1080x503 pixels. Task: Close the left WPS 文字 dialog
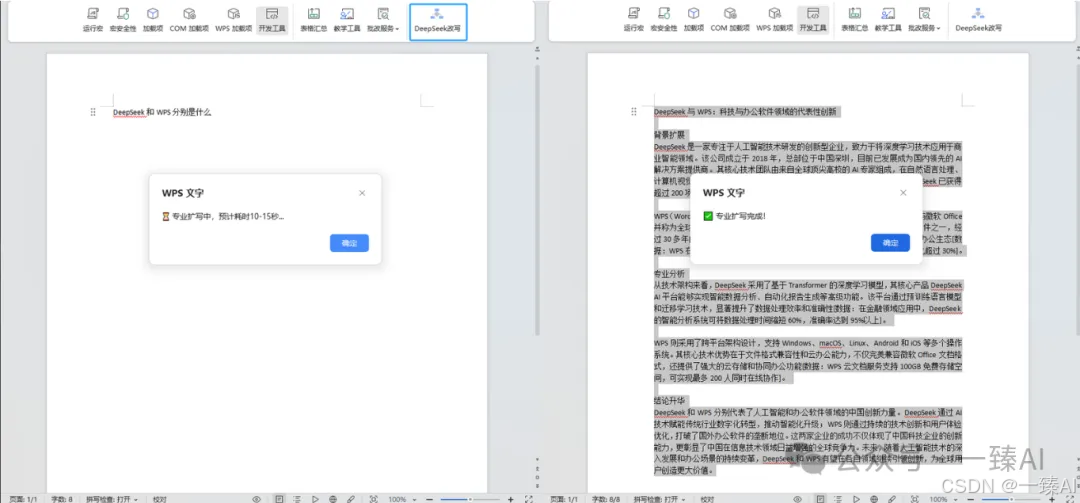[x=362, y=193]
